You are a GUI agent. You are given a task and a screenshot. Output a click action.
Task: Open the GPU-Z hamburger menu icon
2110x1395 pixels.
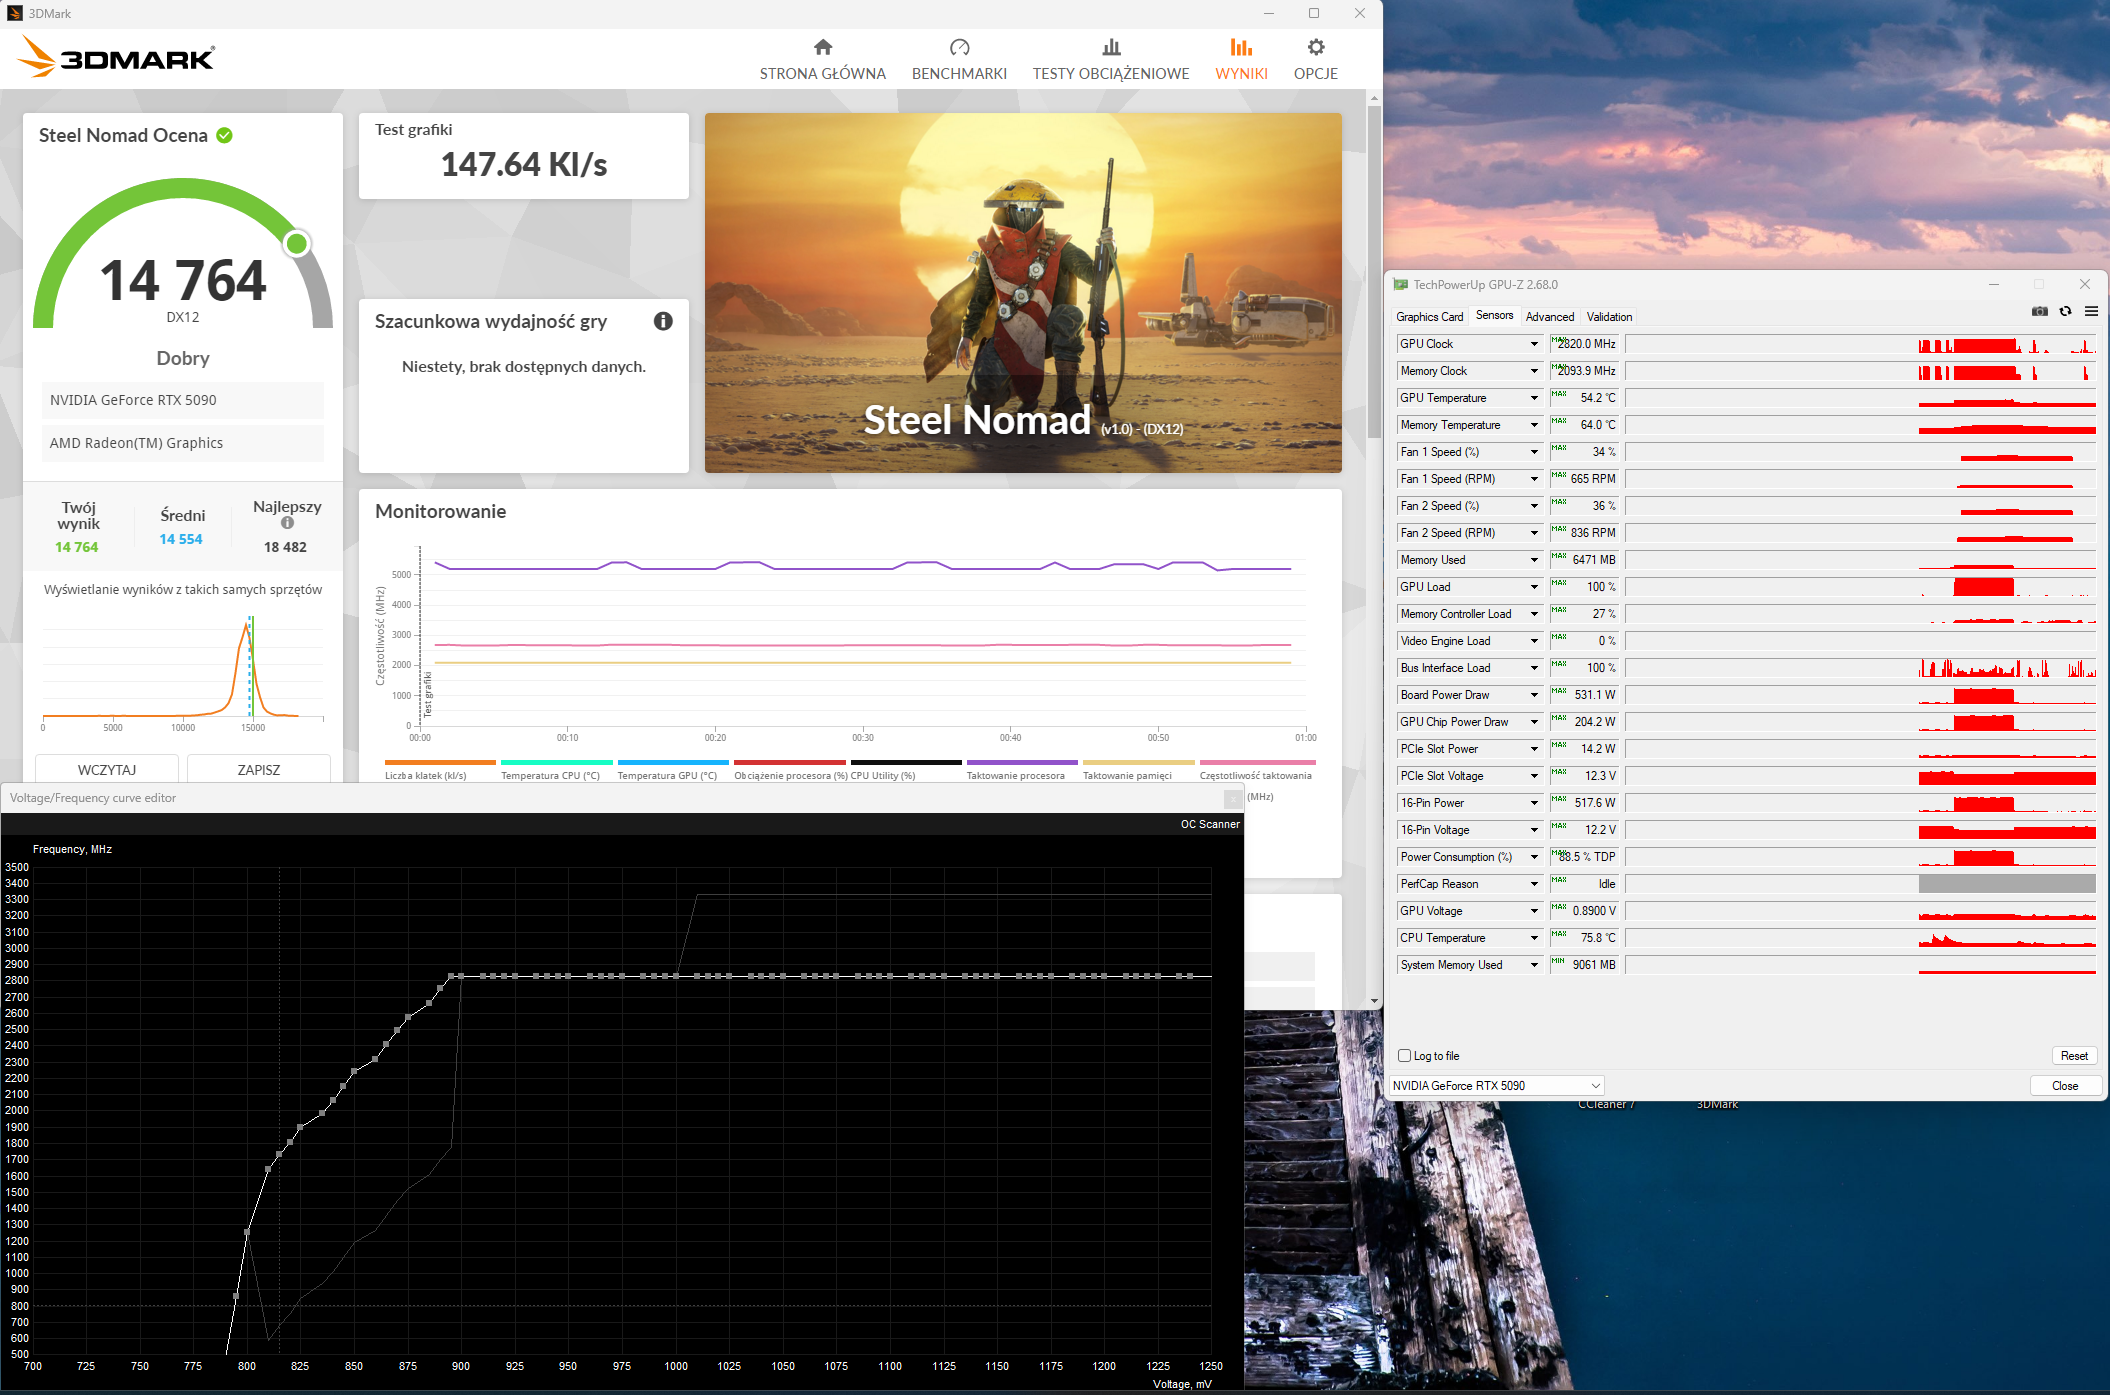[x=2091, y=312]
